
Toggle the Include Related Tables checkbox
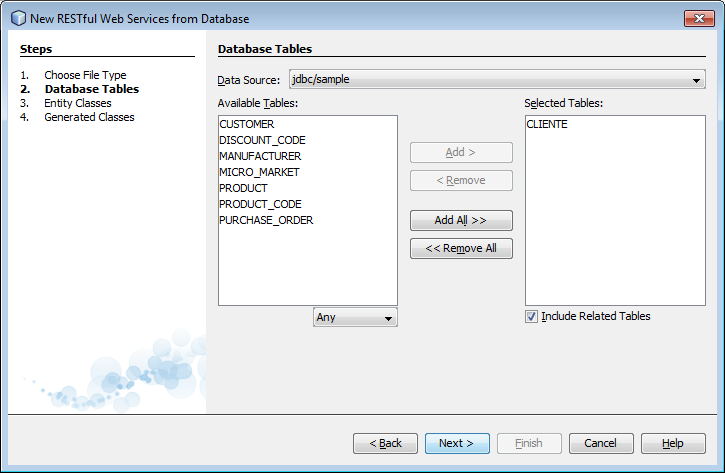point(531,316)
